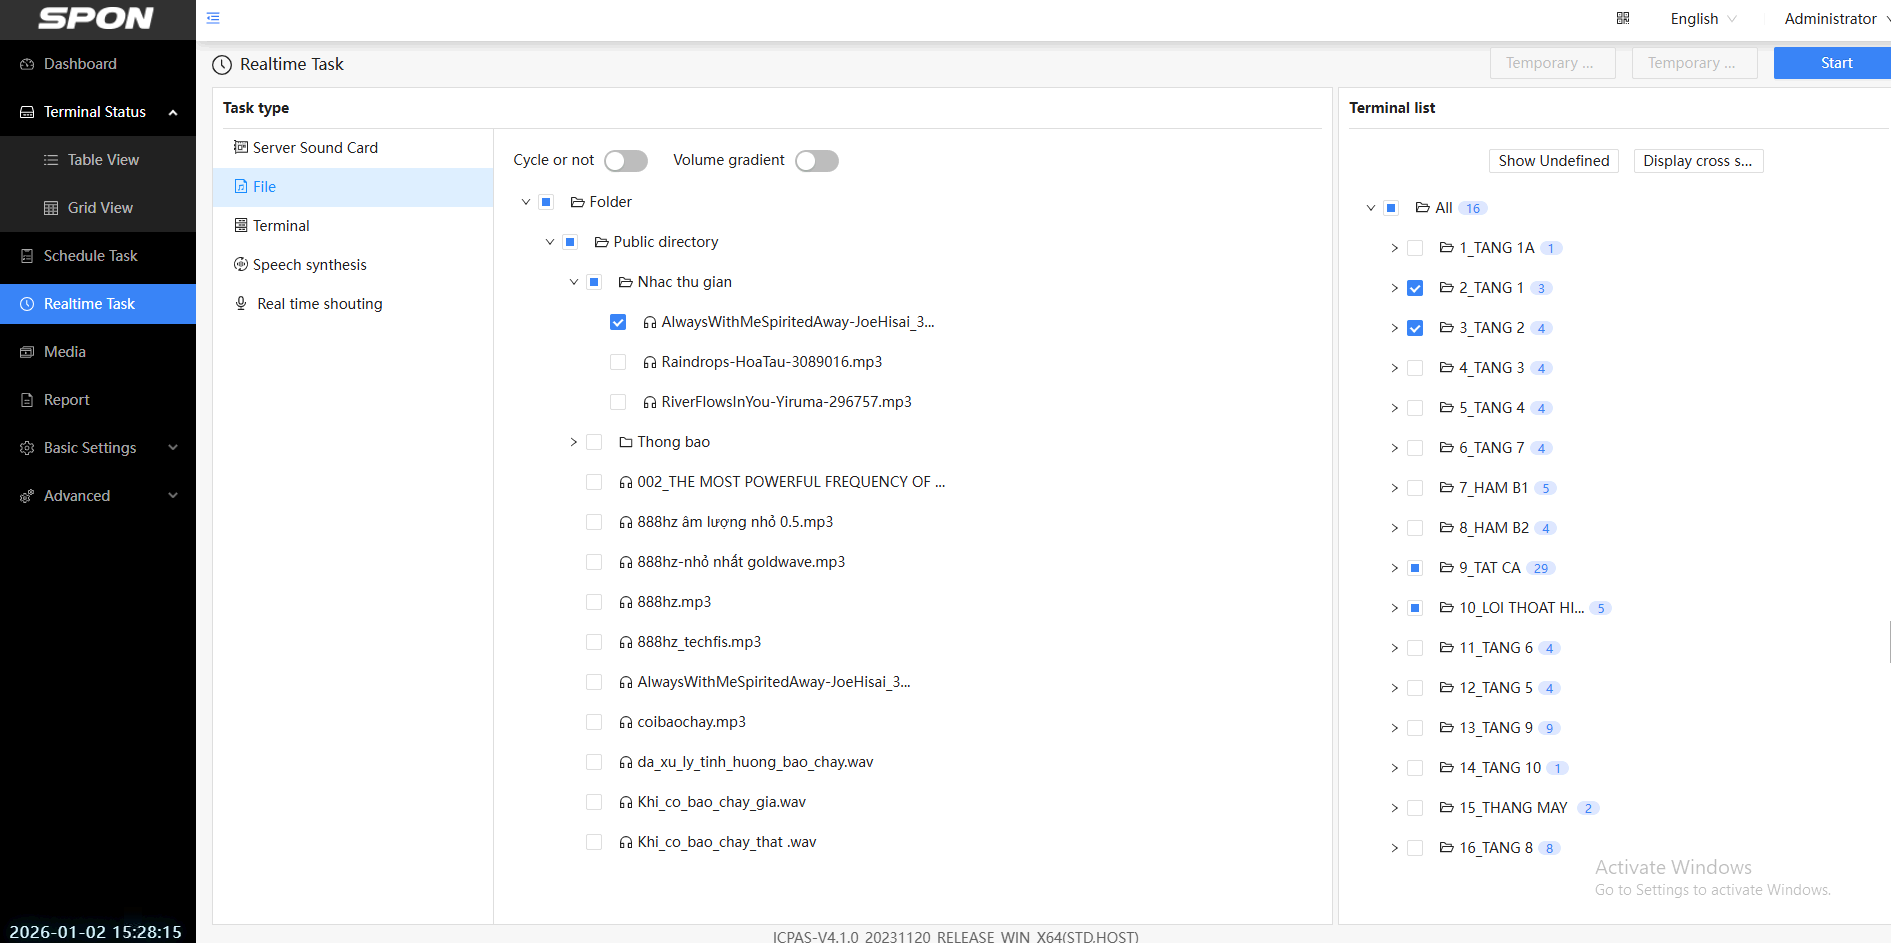Screen dimensions: 1891x943
Task: Open Grid View in sidebar menu
Action: click(x=100, y=208)
